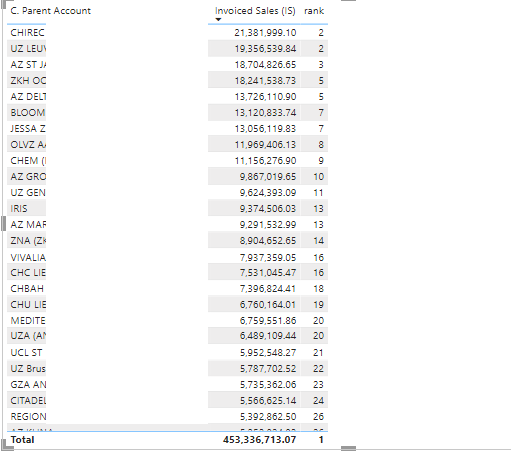Viewport: 511px width, 459px height.
Task: Click the sales value 5,735,362.06
Action: click(x=268, y=385)
